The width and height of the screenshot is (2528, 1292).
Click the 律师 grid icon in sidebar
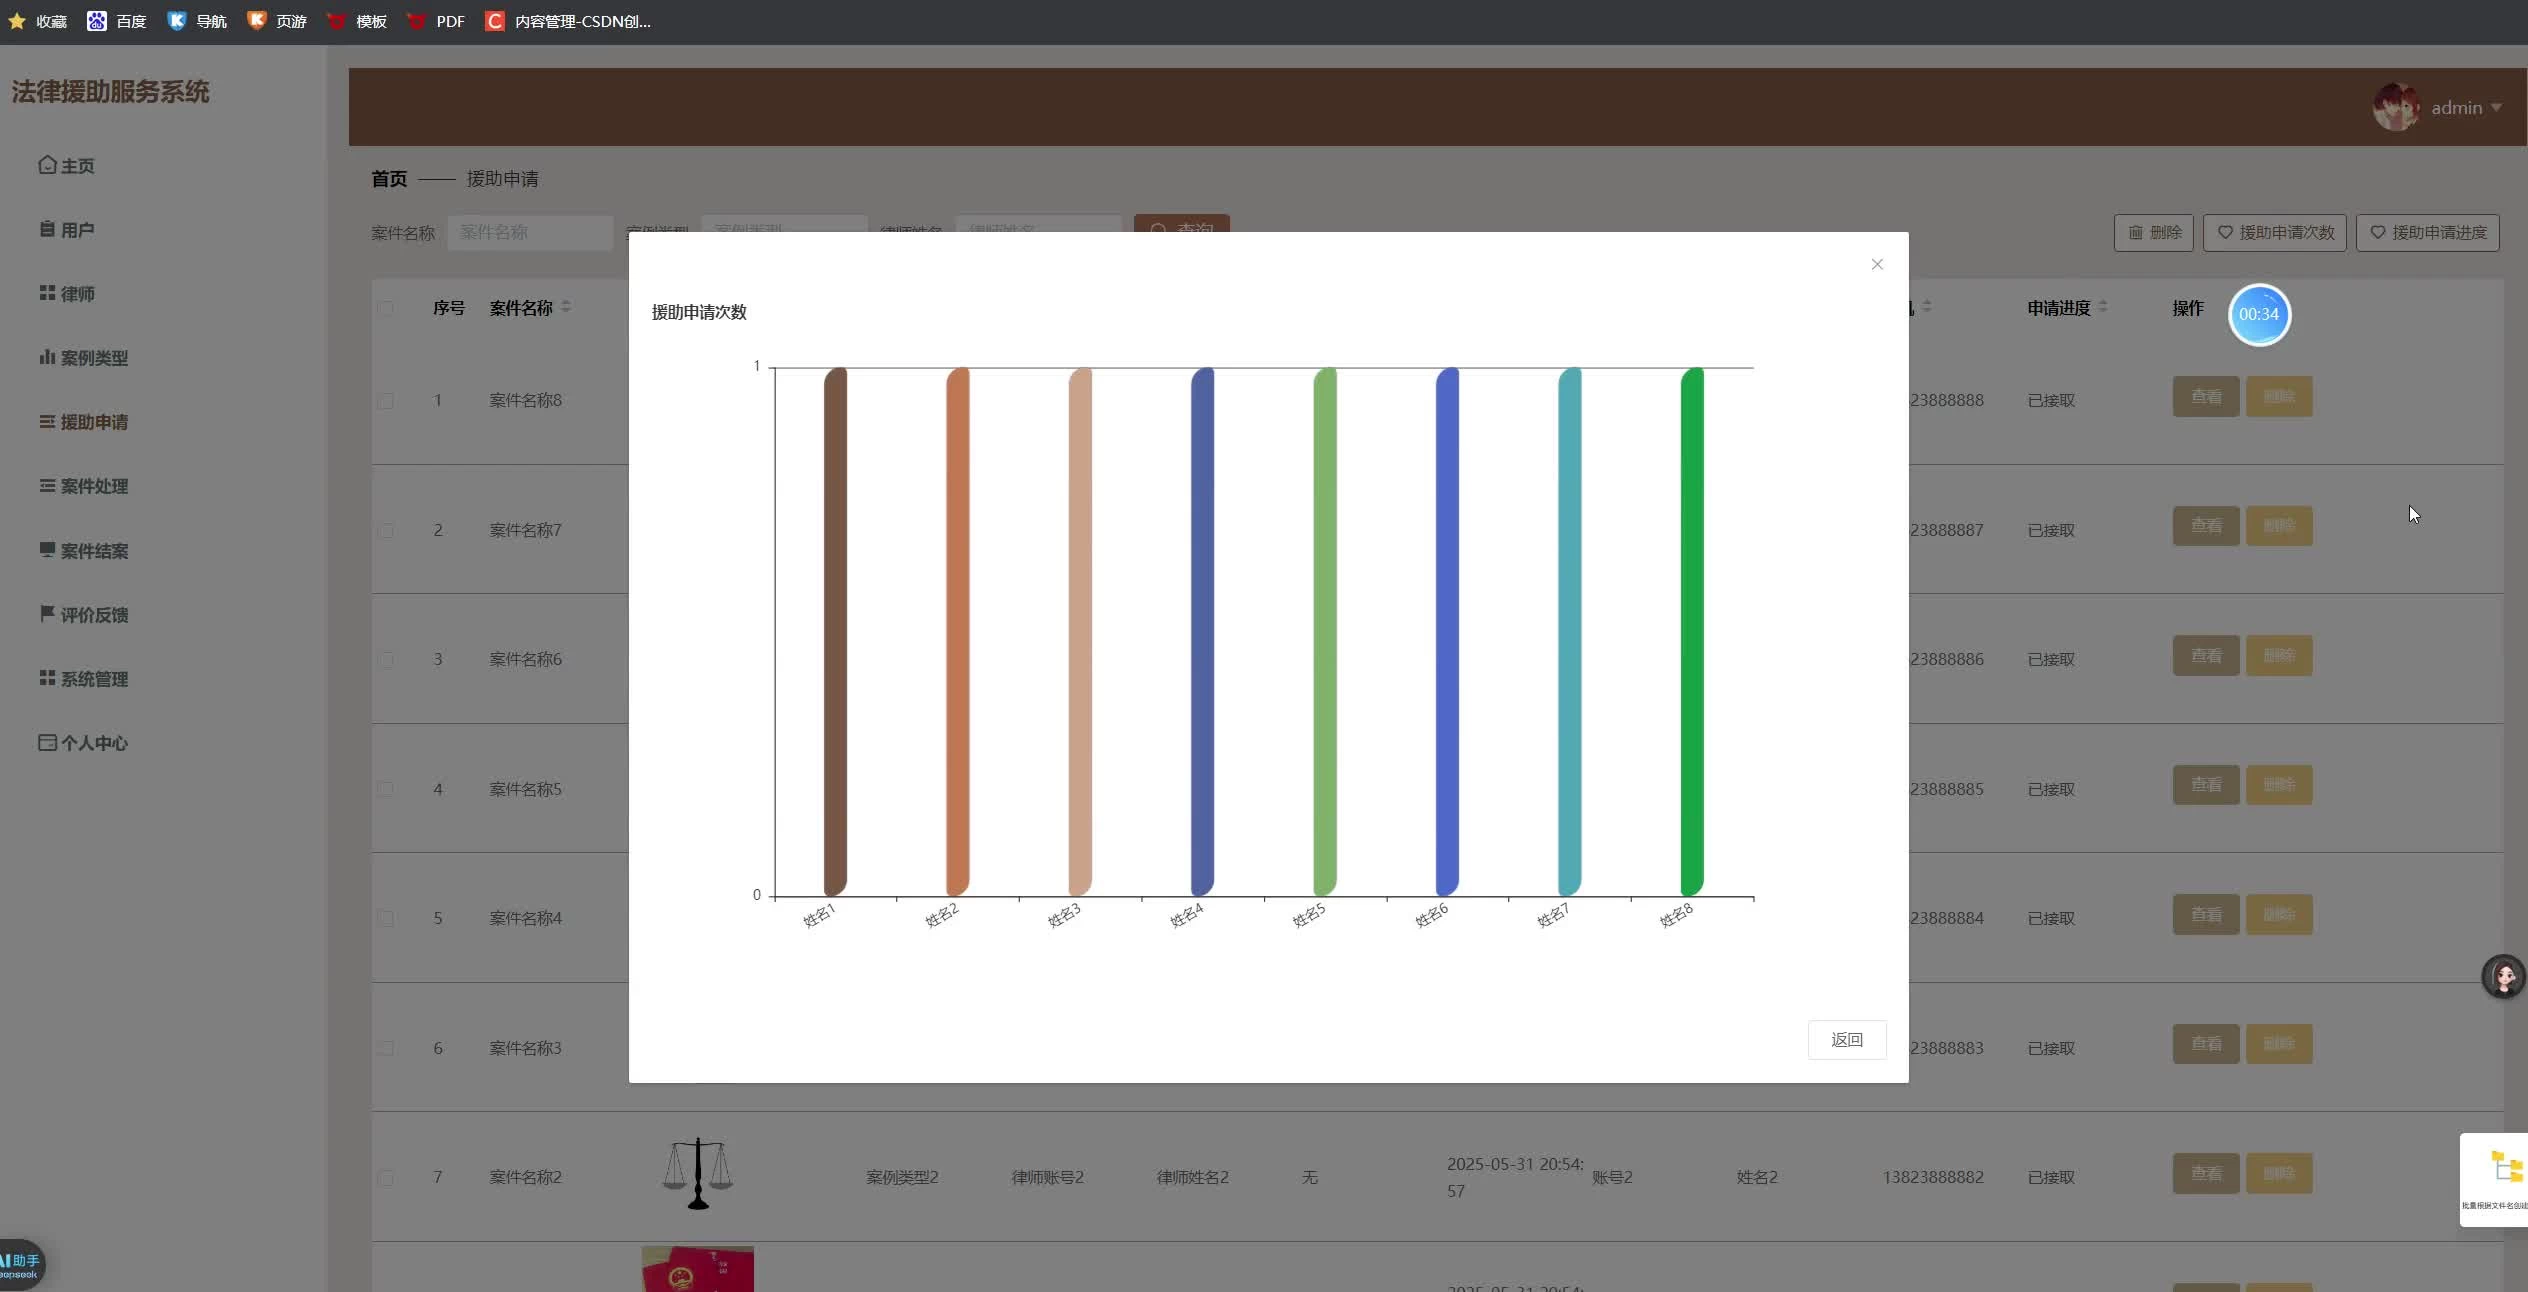47,293
